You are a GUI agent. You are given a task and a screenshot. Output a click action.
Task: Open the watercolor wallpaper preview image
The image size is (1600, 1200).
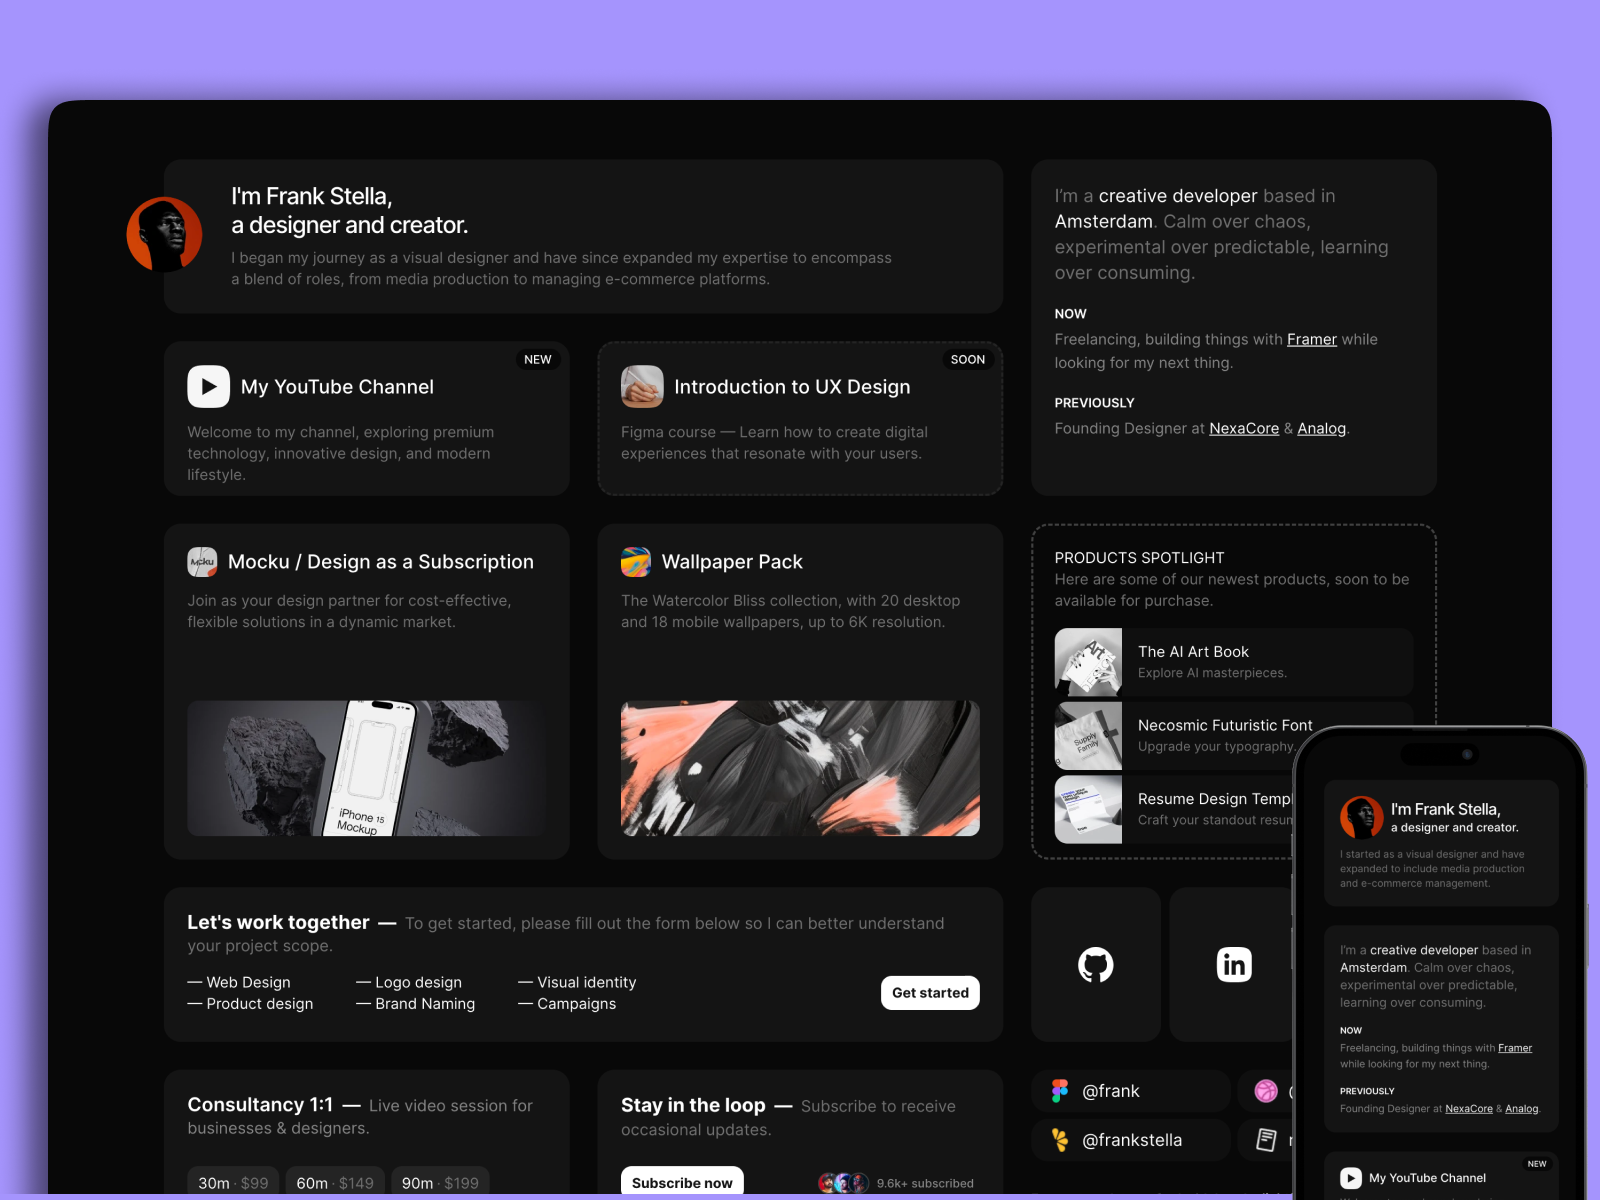800,768
